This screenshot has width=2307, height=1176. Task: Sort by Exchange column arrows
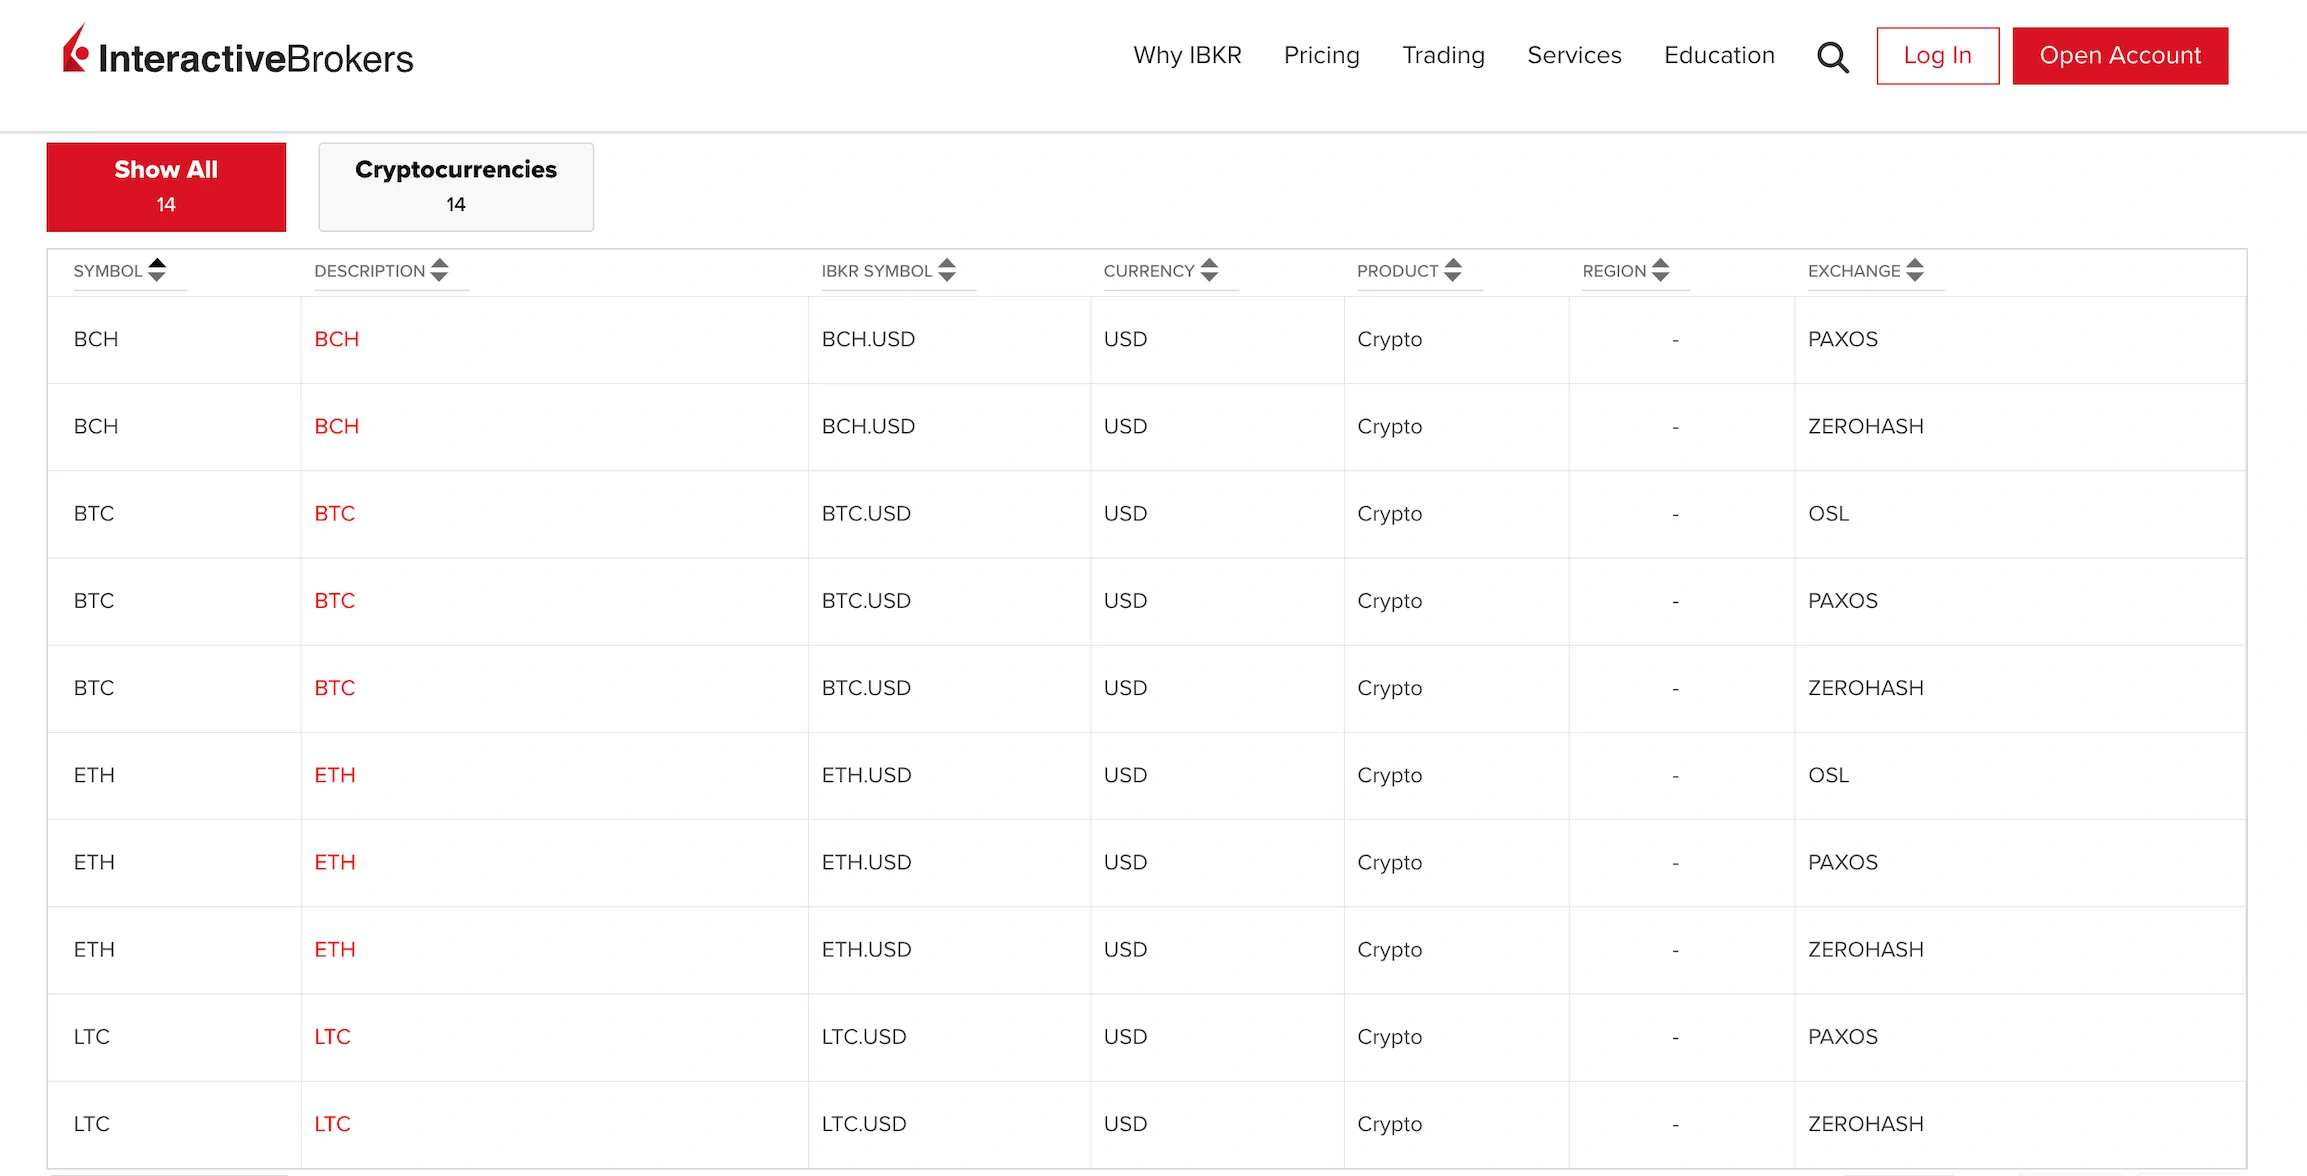[1915, 270]
